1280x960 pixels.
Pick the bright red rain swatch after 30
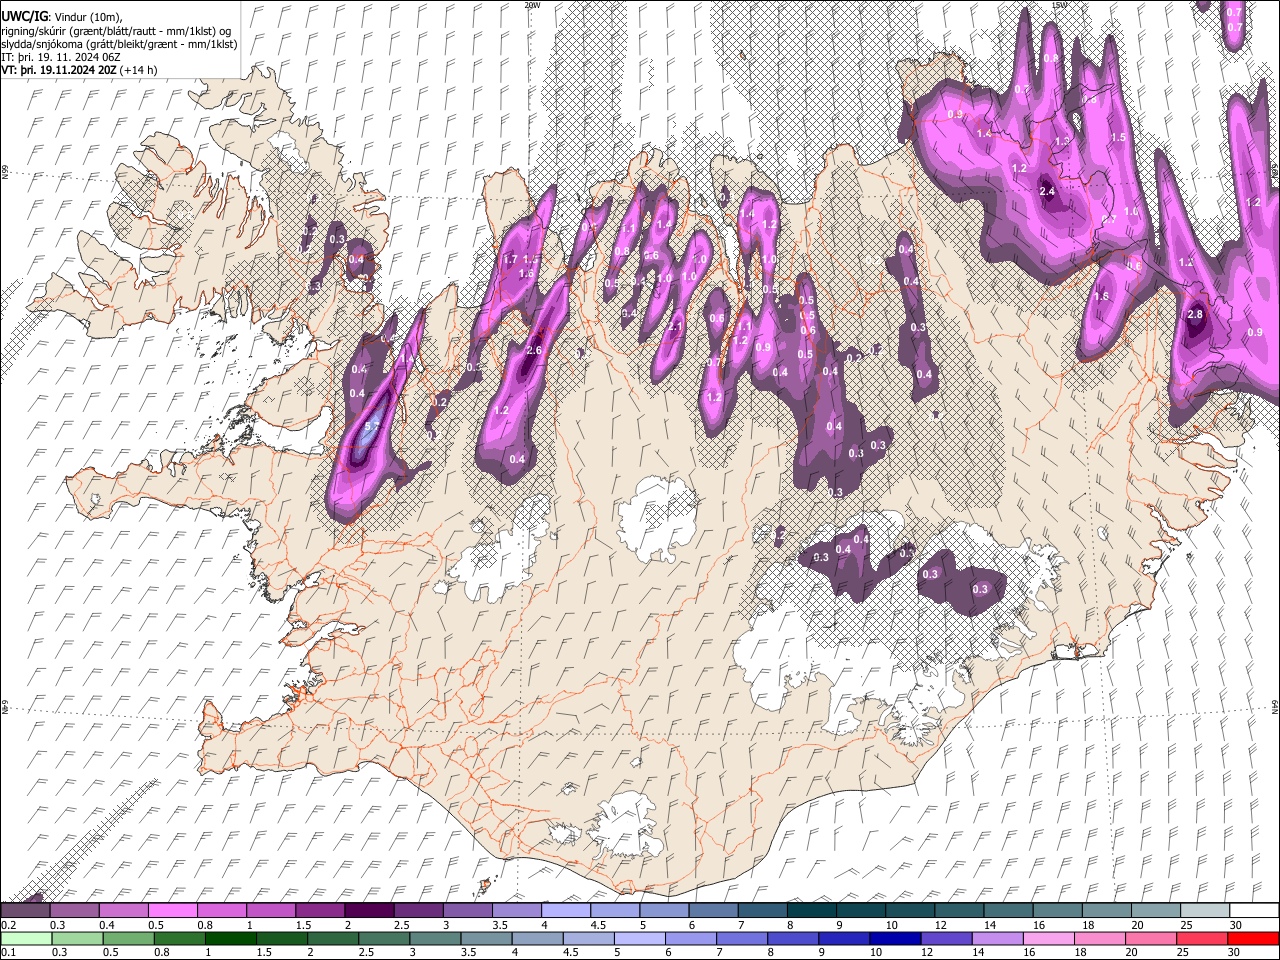(x=1253, y=938)
